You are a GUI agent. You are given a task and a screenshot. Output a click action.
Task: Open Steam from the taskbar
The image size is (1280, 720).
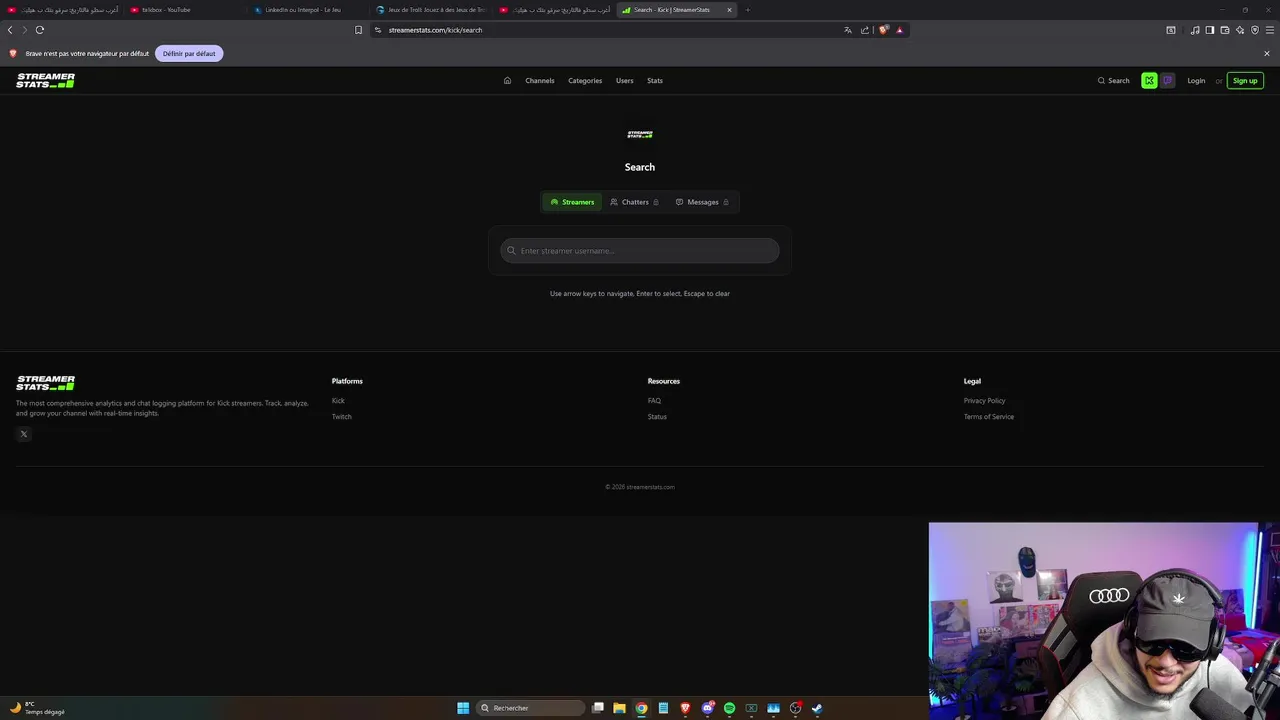pyautogui.click(x=817, y=708)
